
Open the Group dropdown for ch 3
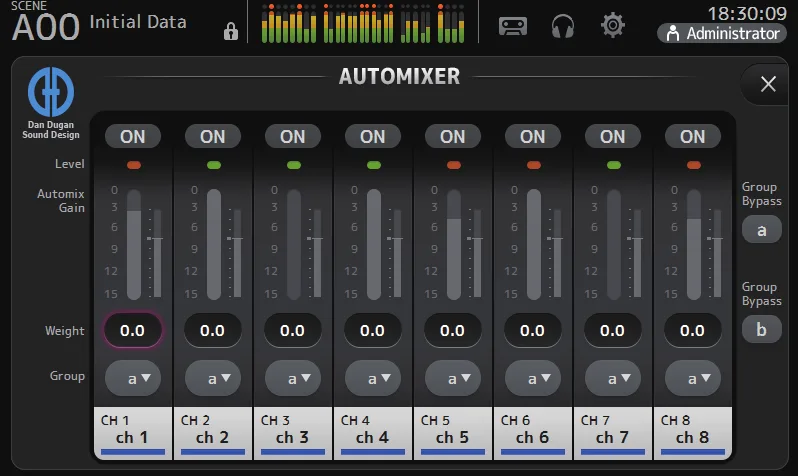[293, 378]
